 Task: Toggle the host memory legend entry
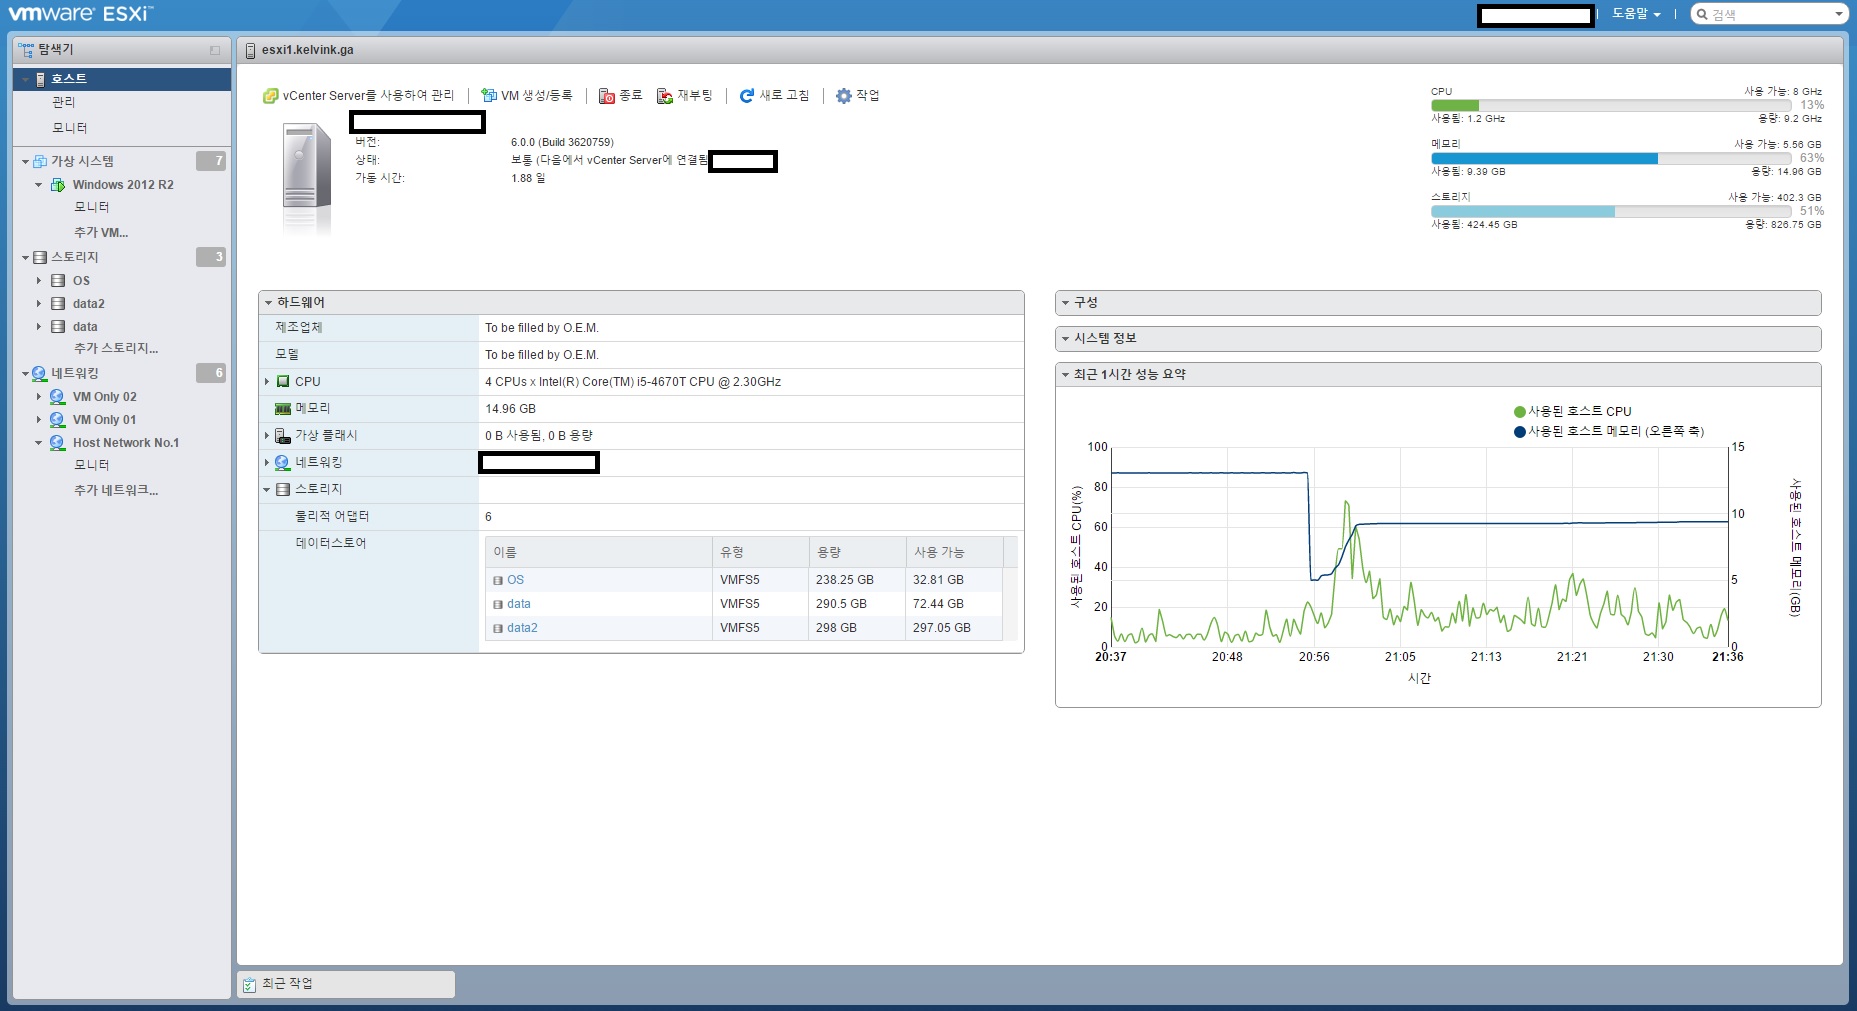[1609, 432]
